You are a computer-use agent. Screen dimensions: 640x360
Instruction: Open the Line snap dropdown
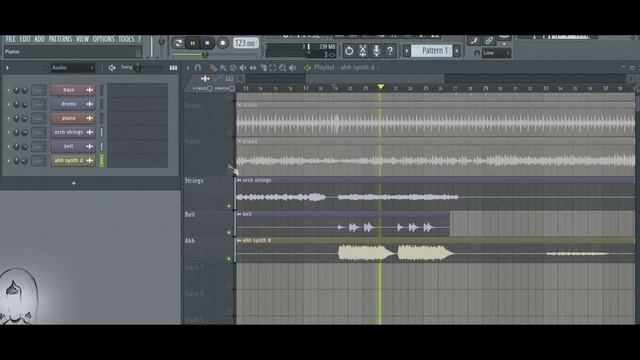[496, 53]
